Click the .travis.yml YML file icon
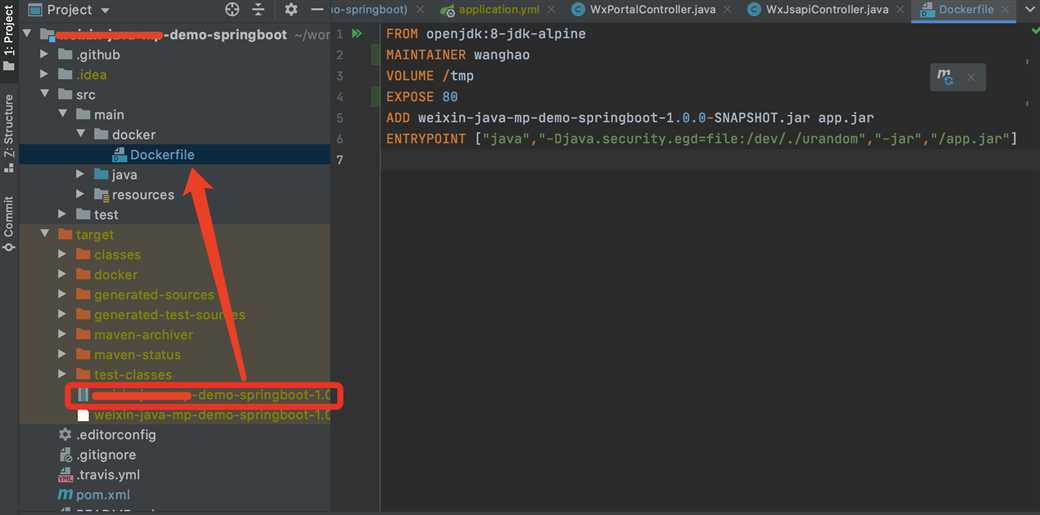 65,475
